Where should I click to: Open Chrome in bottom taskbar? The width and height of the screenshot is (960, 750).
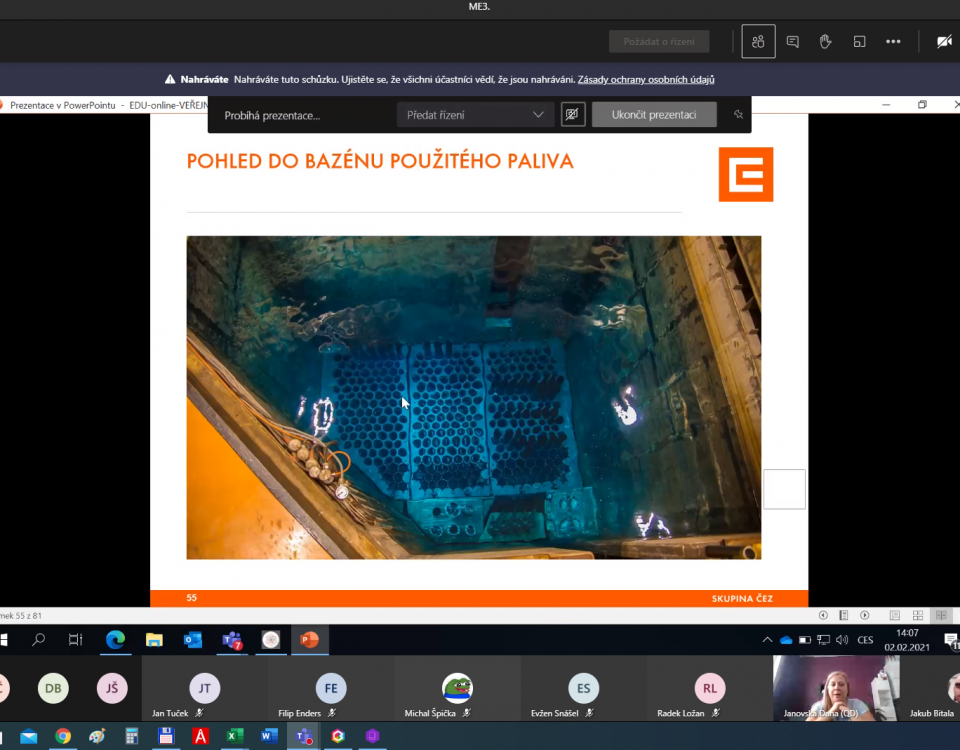(63, 736)
